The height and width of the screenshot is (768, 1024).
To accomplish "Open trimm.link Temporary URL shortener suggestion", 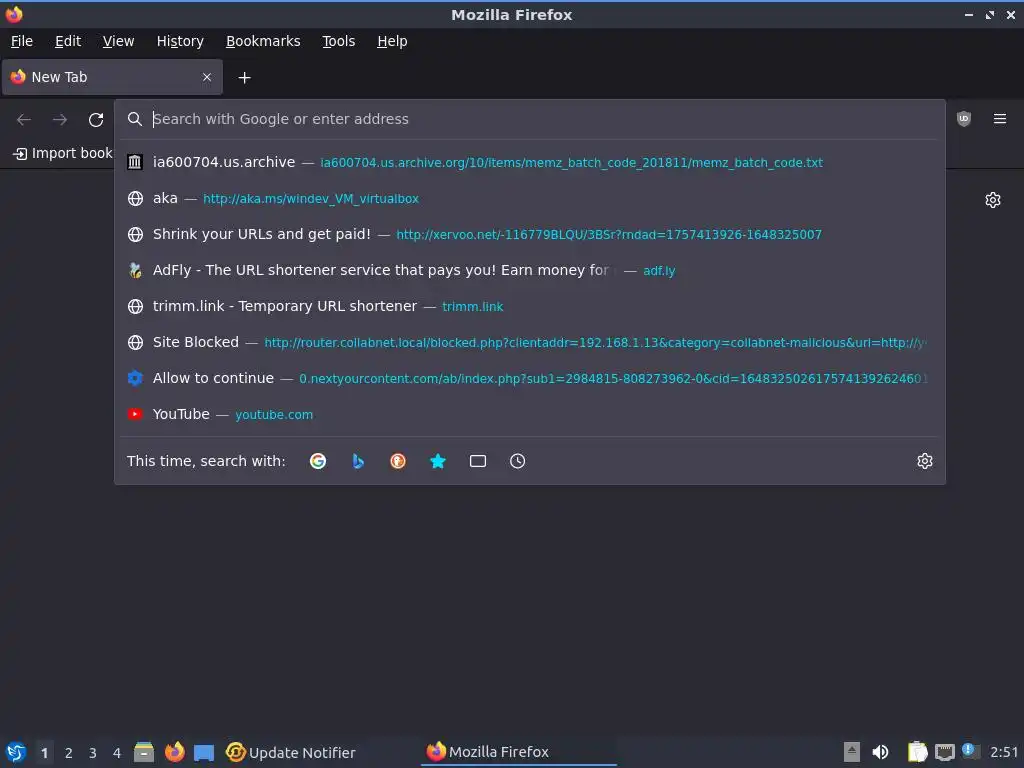I will tap(530, 306).
